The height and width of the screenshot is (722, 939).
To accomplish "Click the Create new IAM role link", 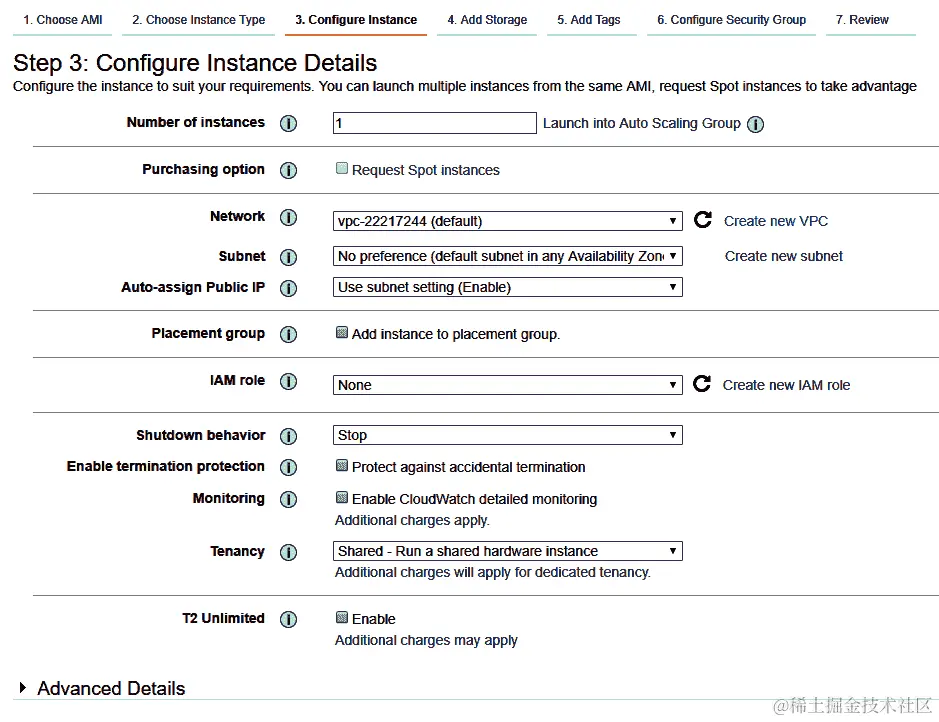I will (x=786, y=385).
